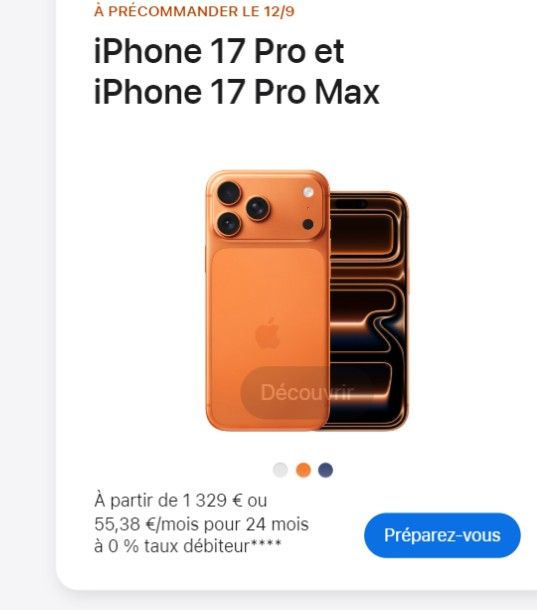Click the top-left camera lens
This screenshot has width=537, height=610.
tap(229, 193)
